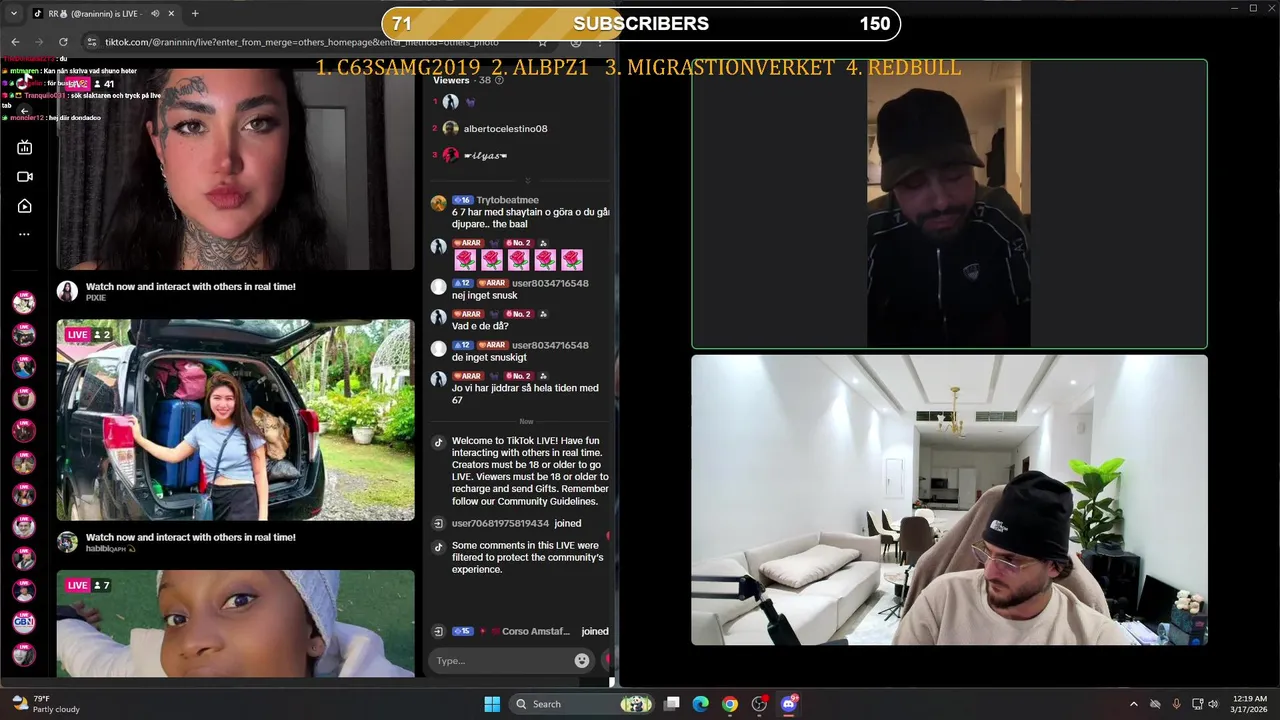Click the top webcam feed in the stream overlay
This screenshot has height=720, width=1280.
coord(949,204)
